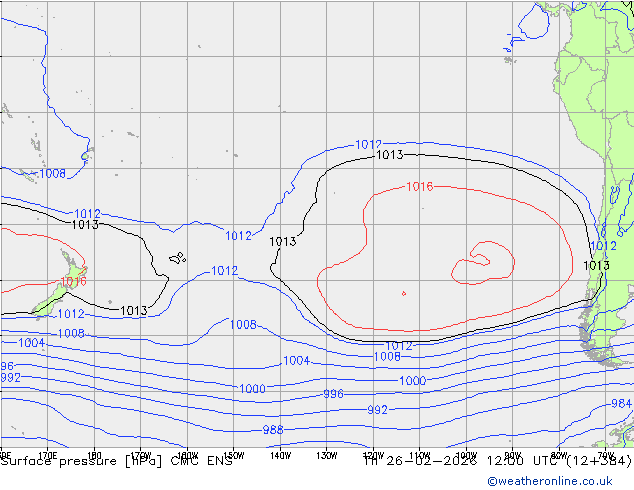Click the 992 label at the map's left edge
This screenshot has width=634, height=490.
pos(11,378)
